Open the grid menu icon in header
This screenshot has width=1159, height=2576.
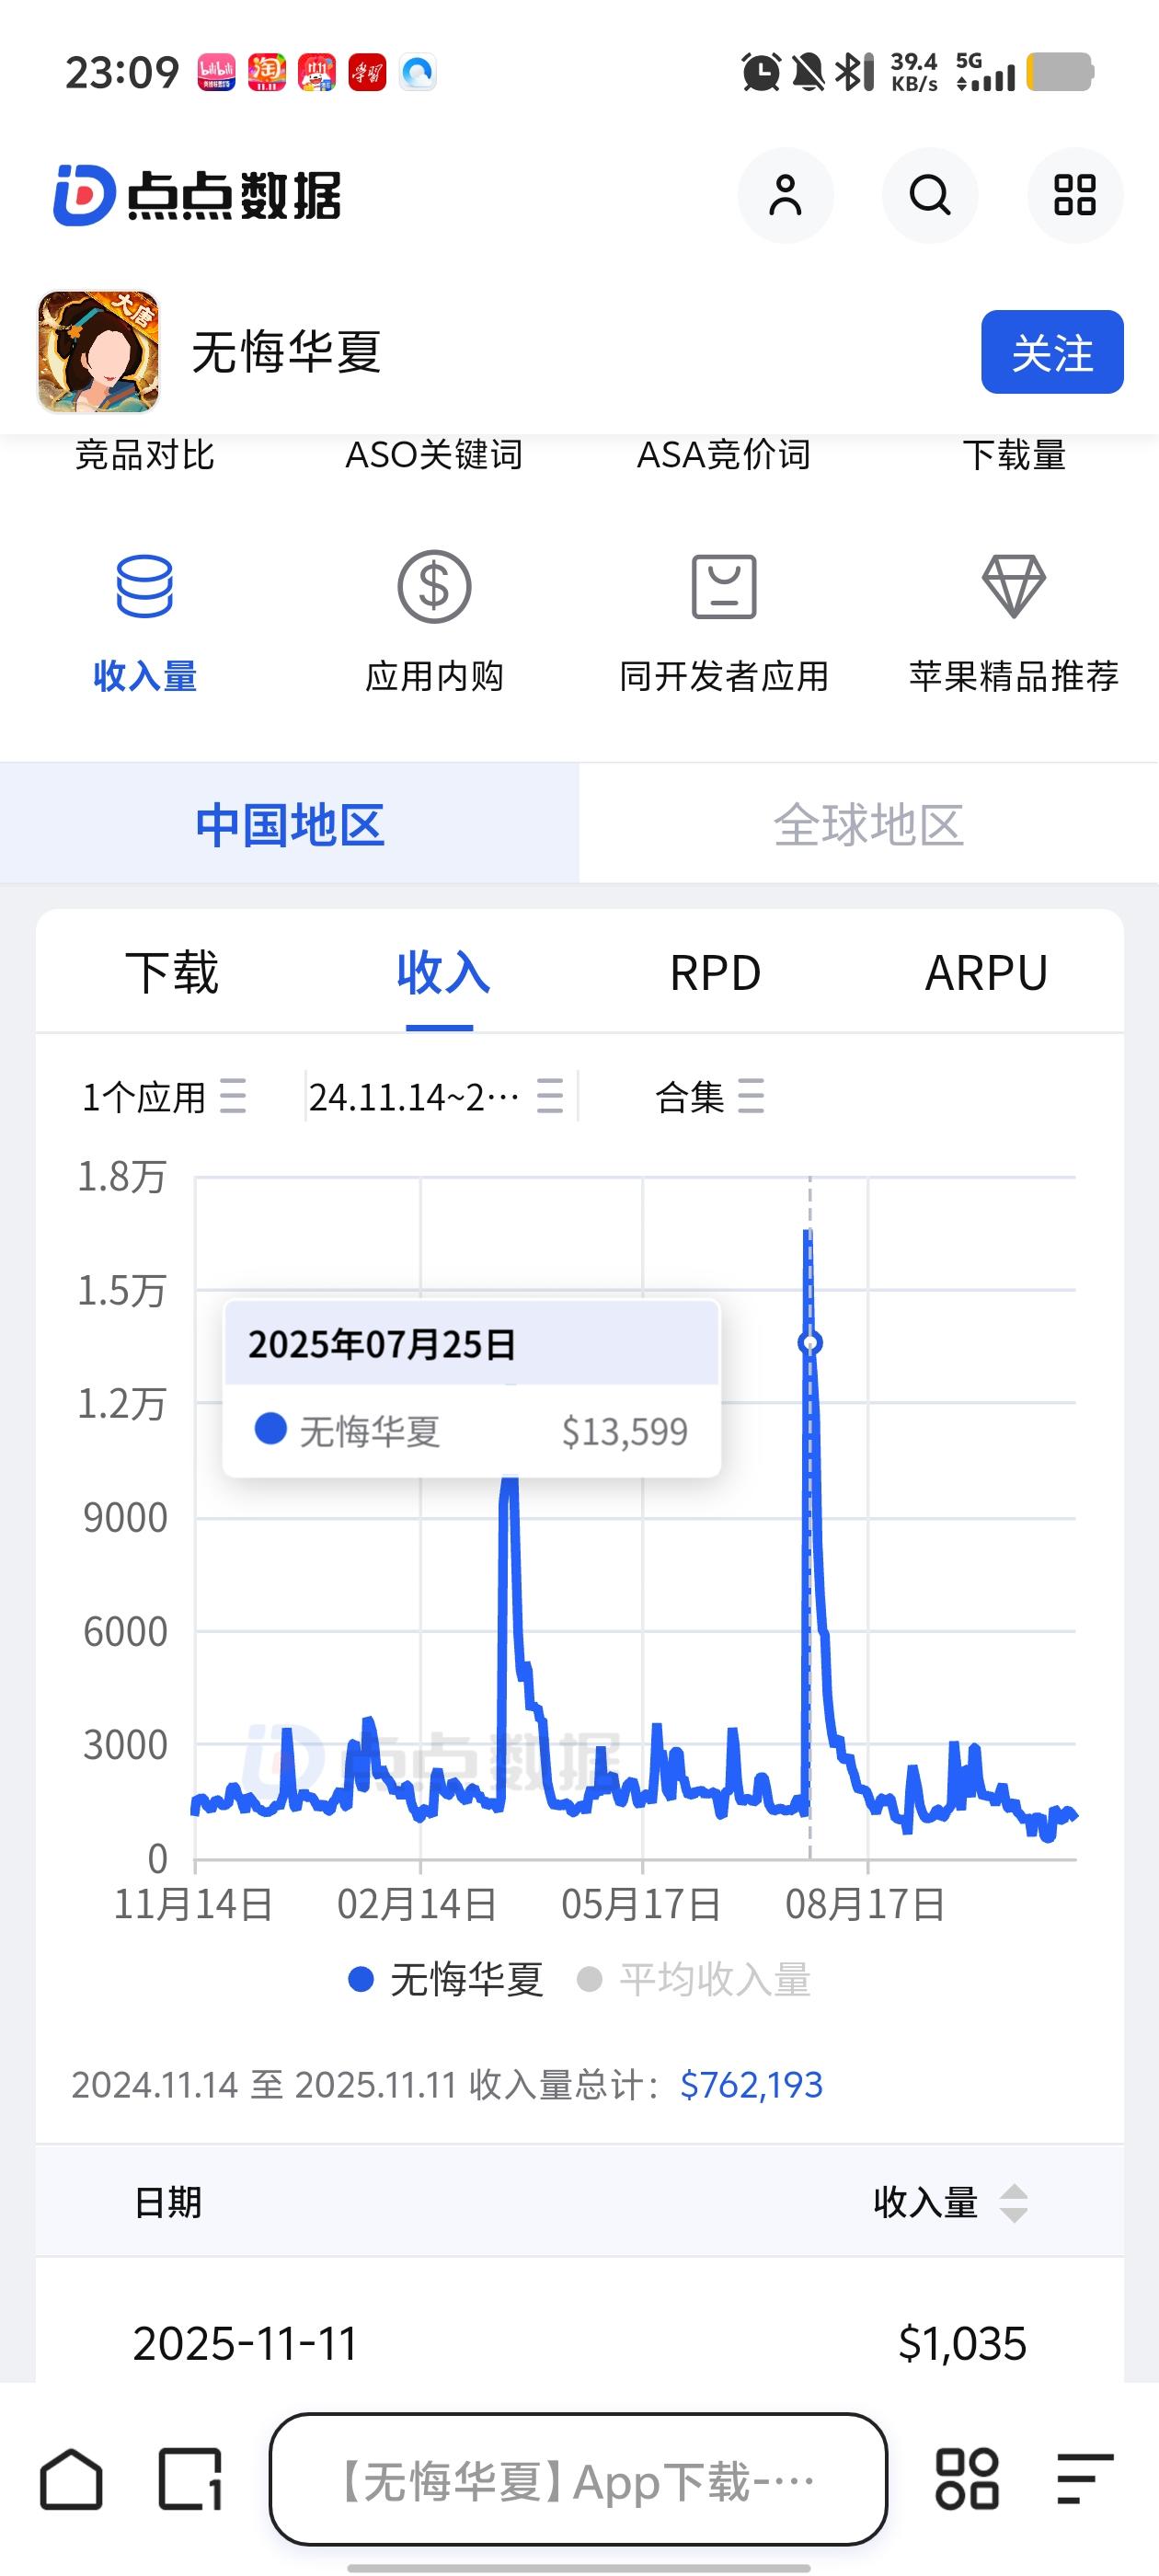(1075, 195)
